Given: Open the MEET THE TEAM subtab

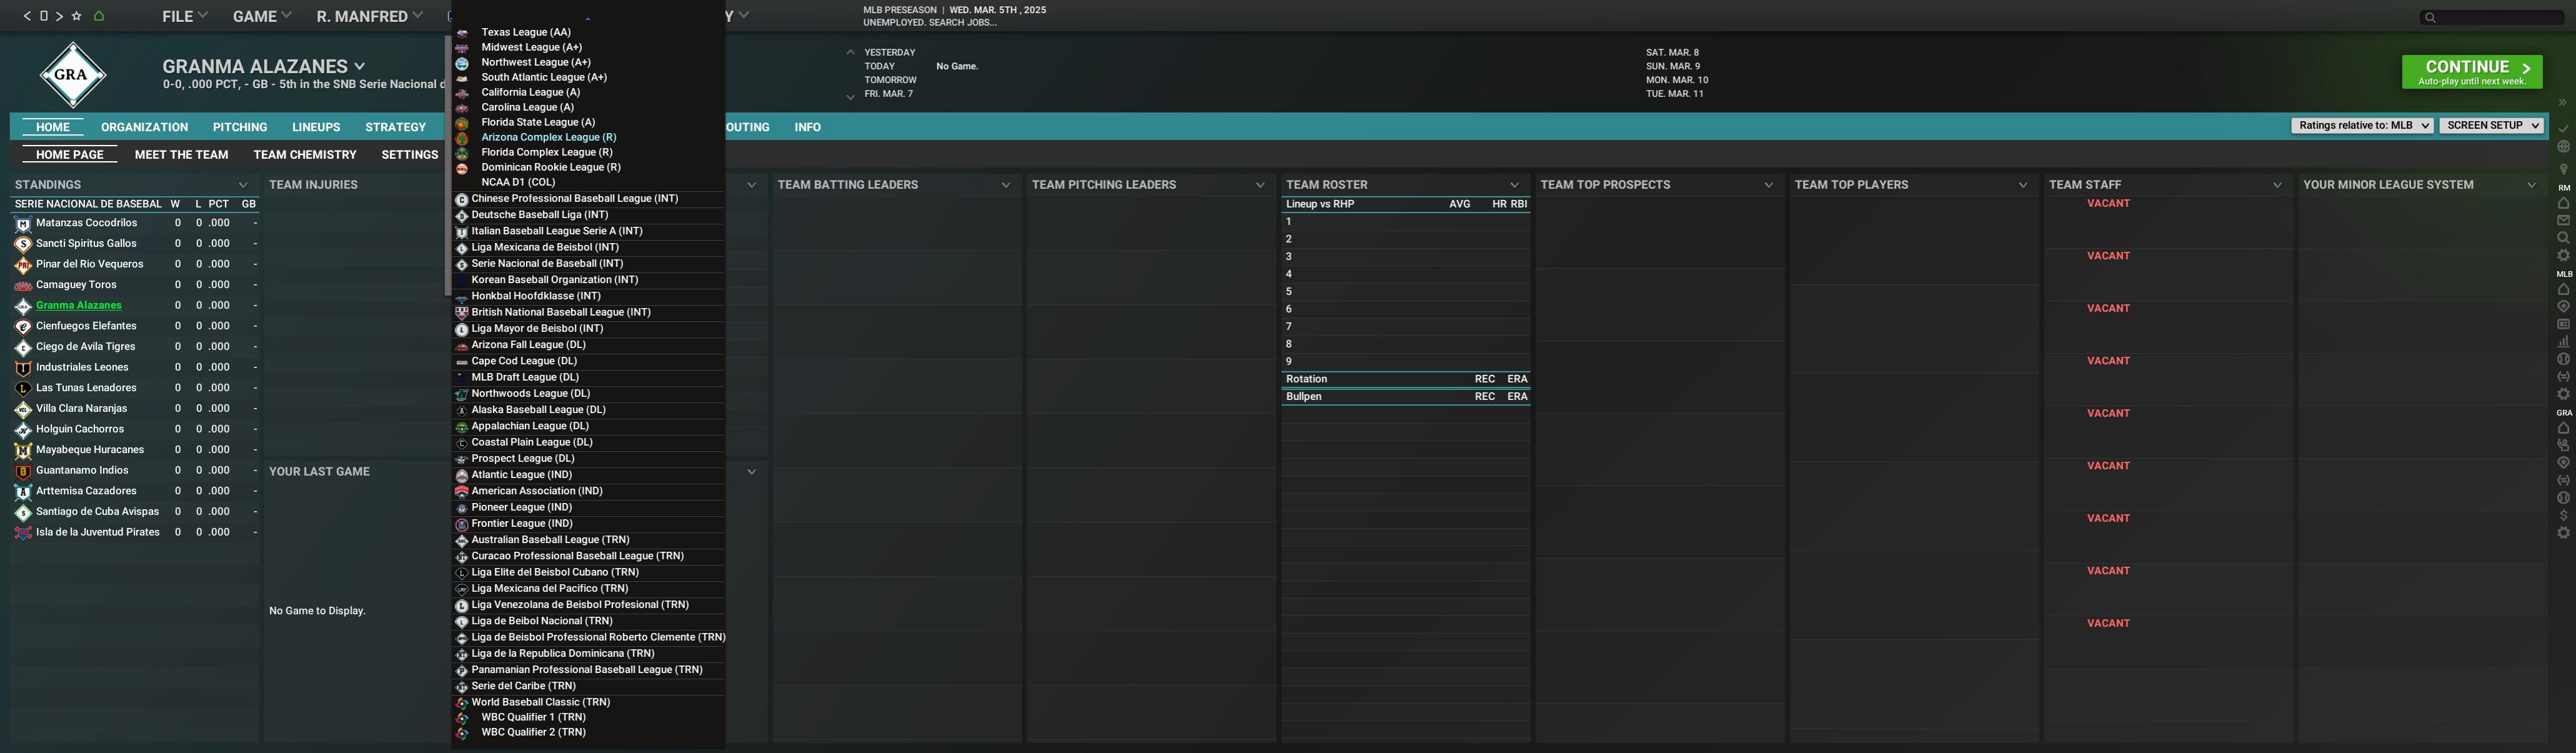Looking at the screenshot, I should click(x=181, y=155).
